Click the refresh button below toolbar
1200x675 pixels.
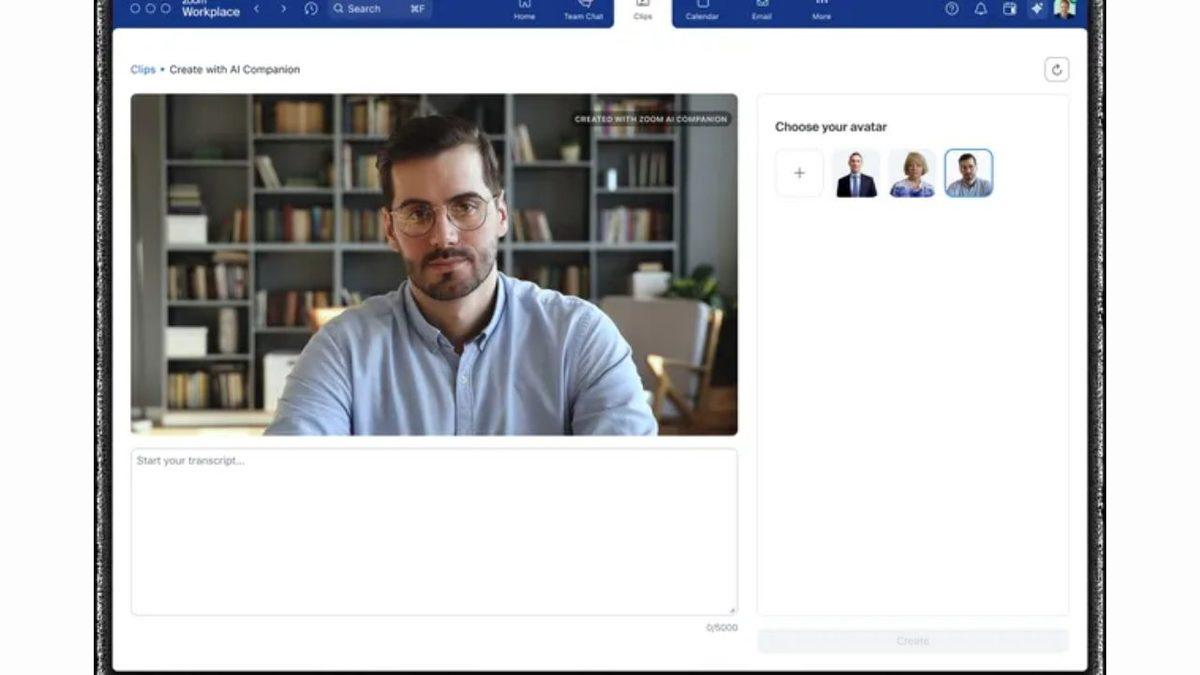[1056, 69]
